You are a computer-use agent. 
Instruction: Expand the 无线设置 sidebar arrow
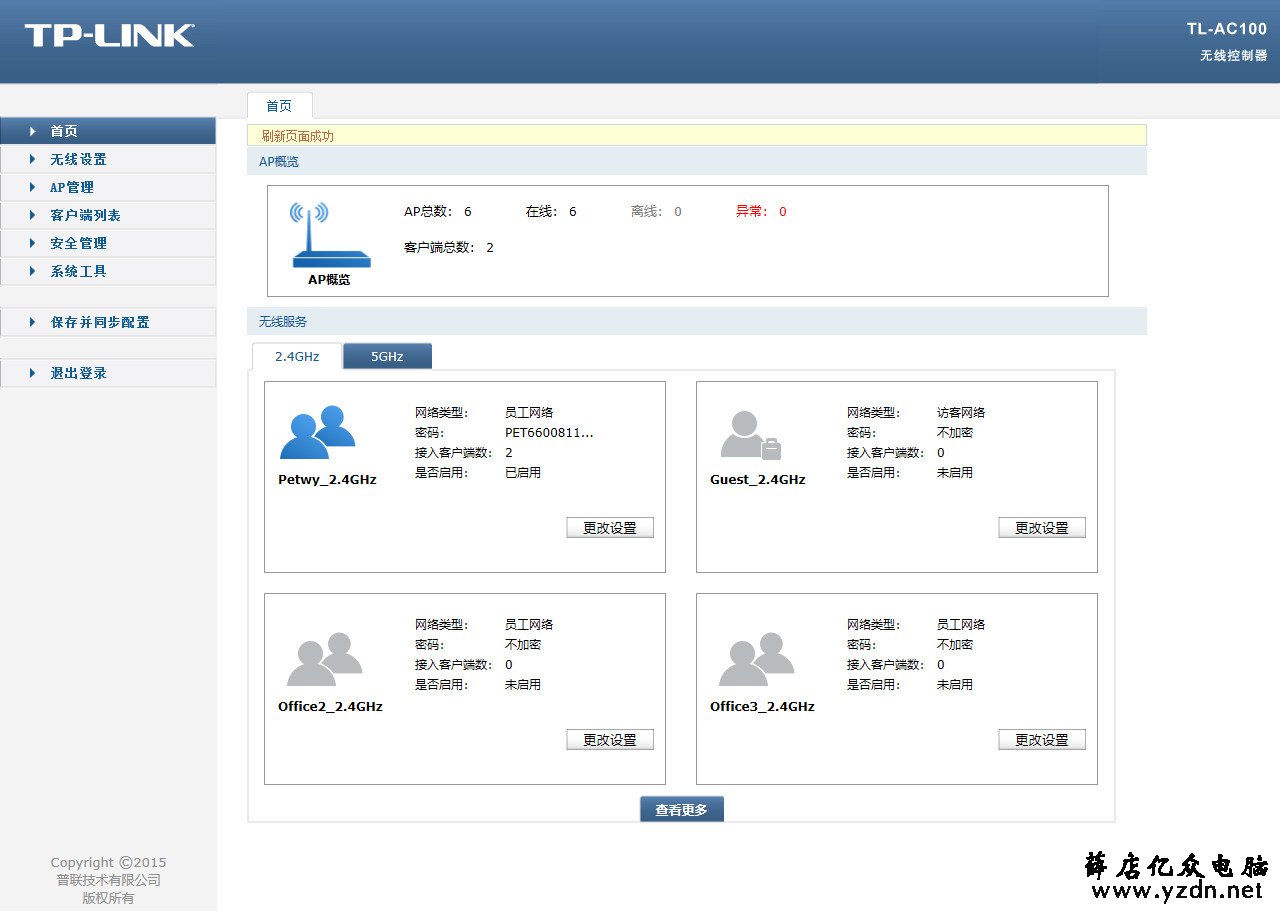pyautogui.click(x=33, y=159)
